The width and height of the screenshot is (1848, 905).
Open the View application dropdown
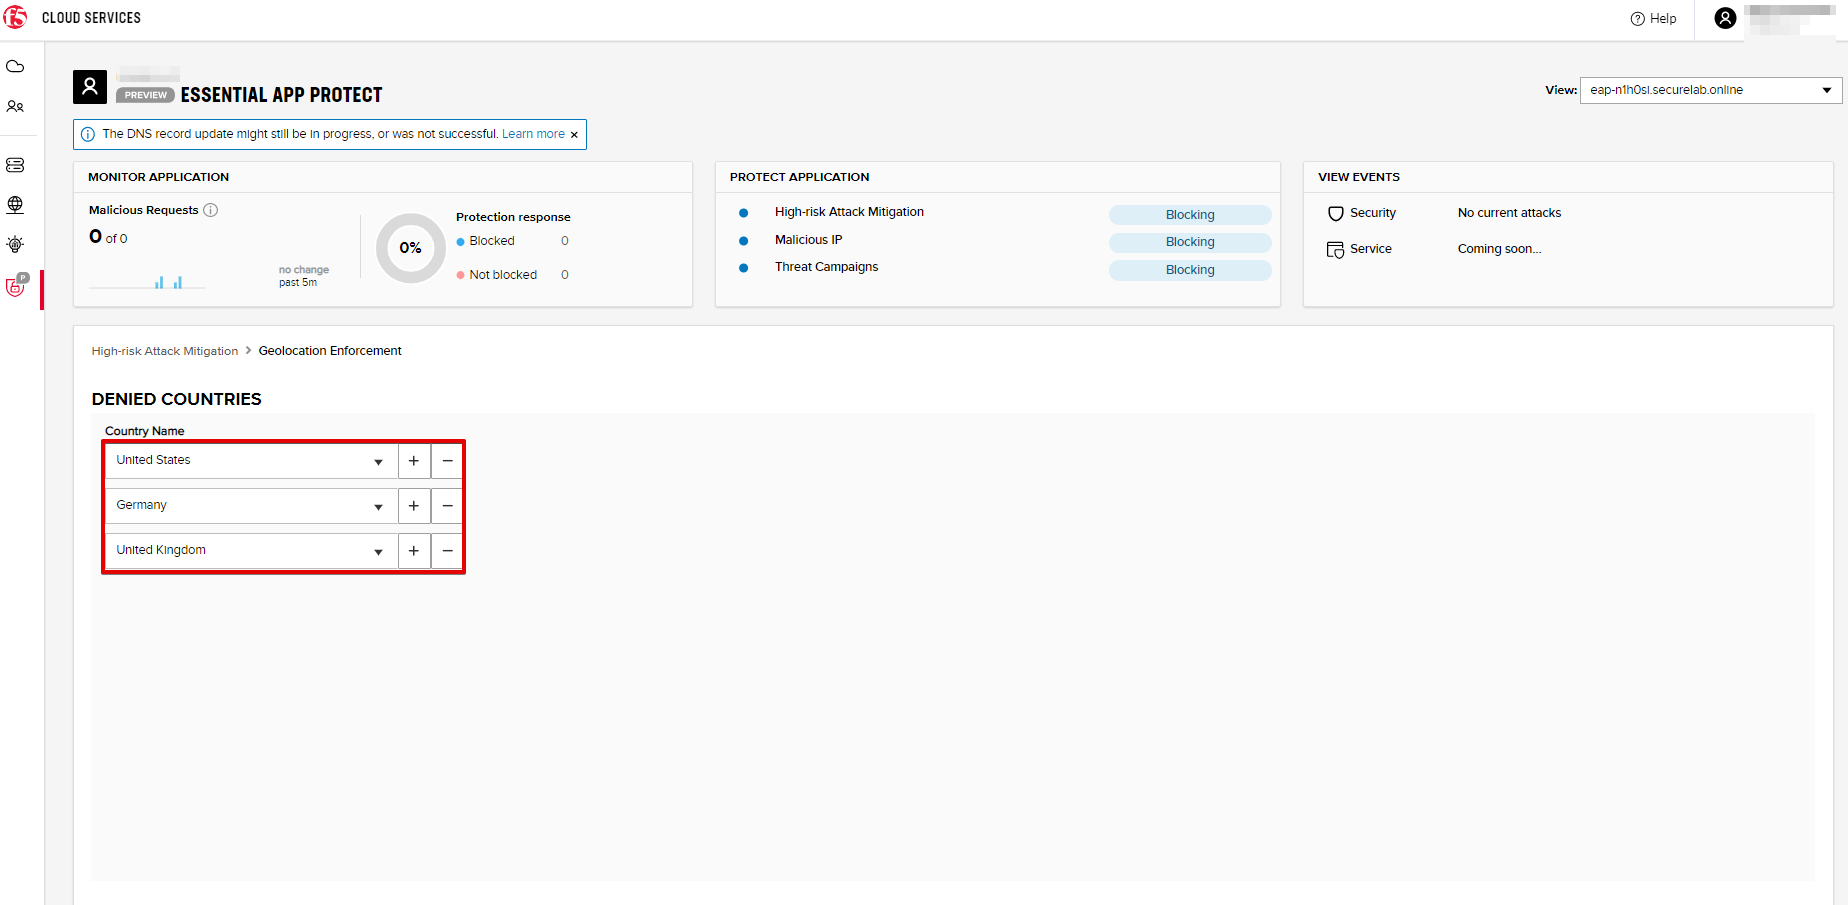tap(1711, 90)
